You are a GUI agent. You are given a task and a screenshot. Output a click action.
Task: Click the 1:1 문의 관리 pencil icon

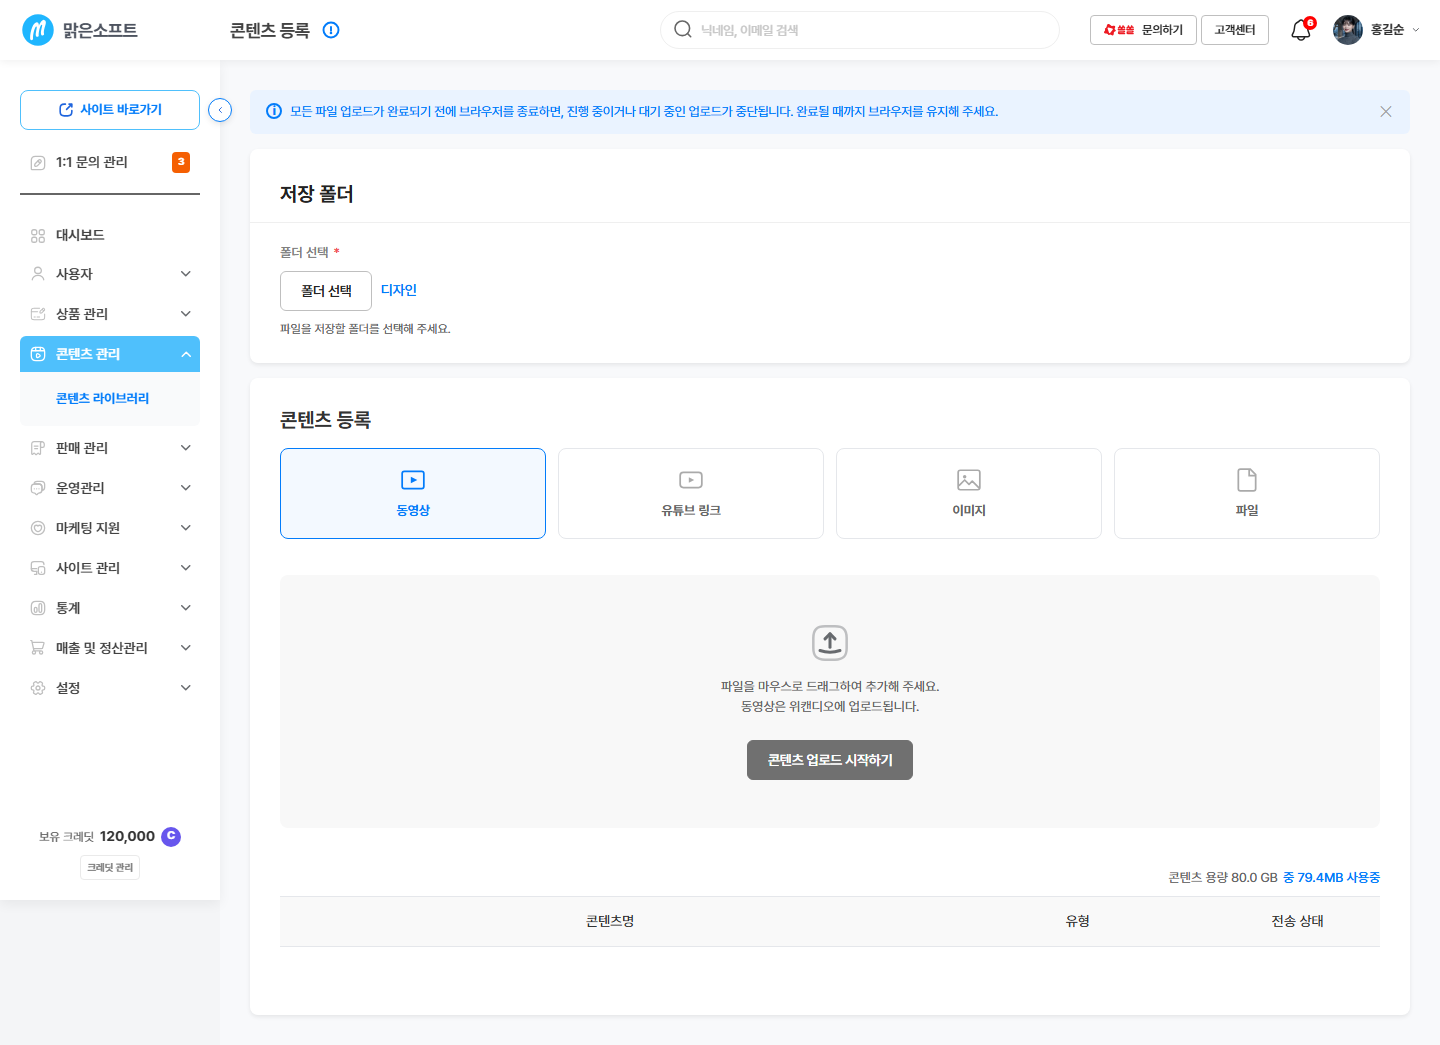38,162
